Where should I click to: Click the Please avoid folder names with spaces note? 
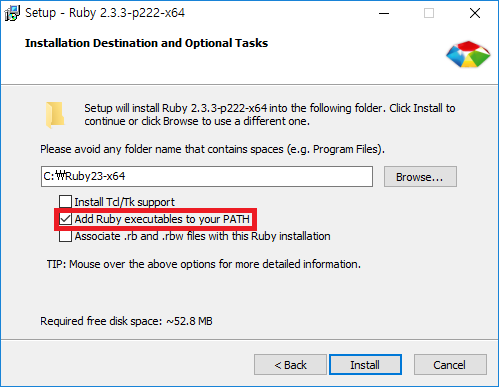coord(212,149)
